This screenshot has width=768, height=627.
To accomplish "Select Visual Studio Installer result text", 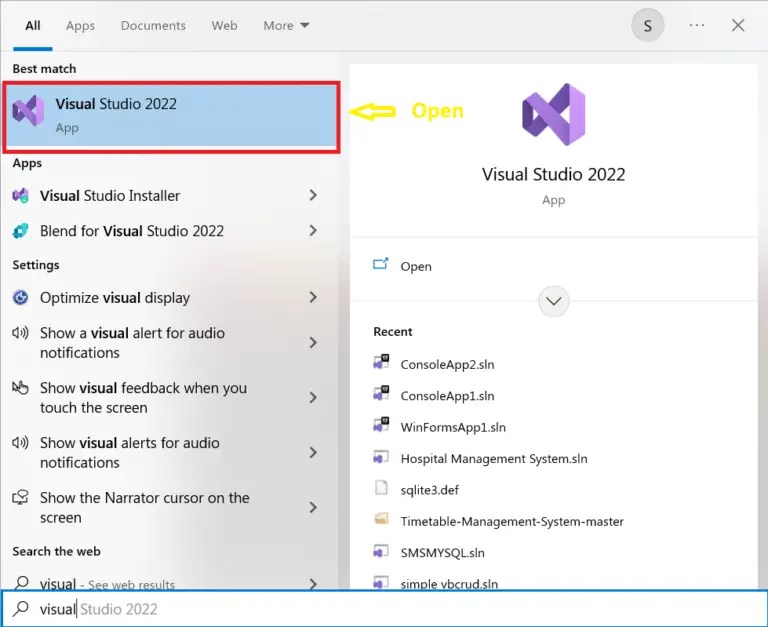I will (x=110, y=195).
